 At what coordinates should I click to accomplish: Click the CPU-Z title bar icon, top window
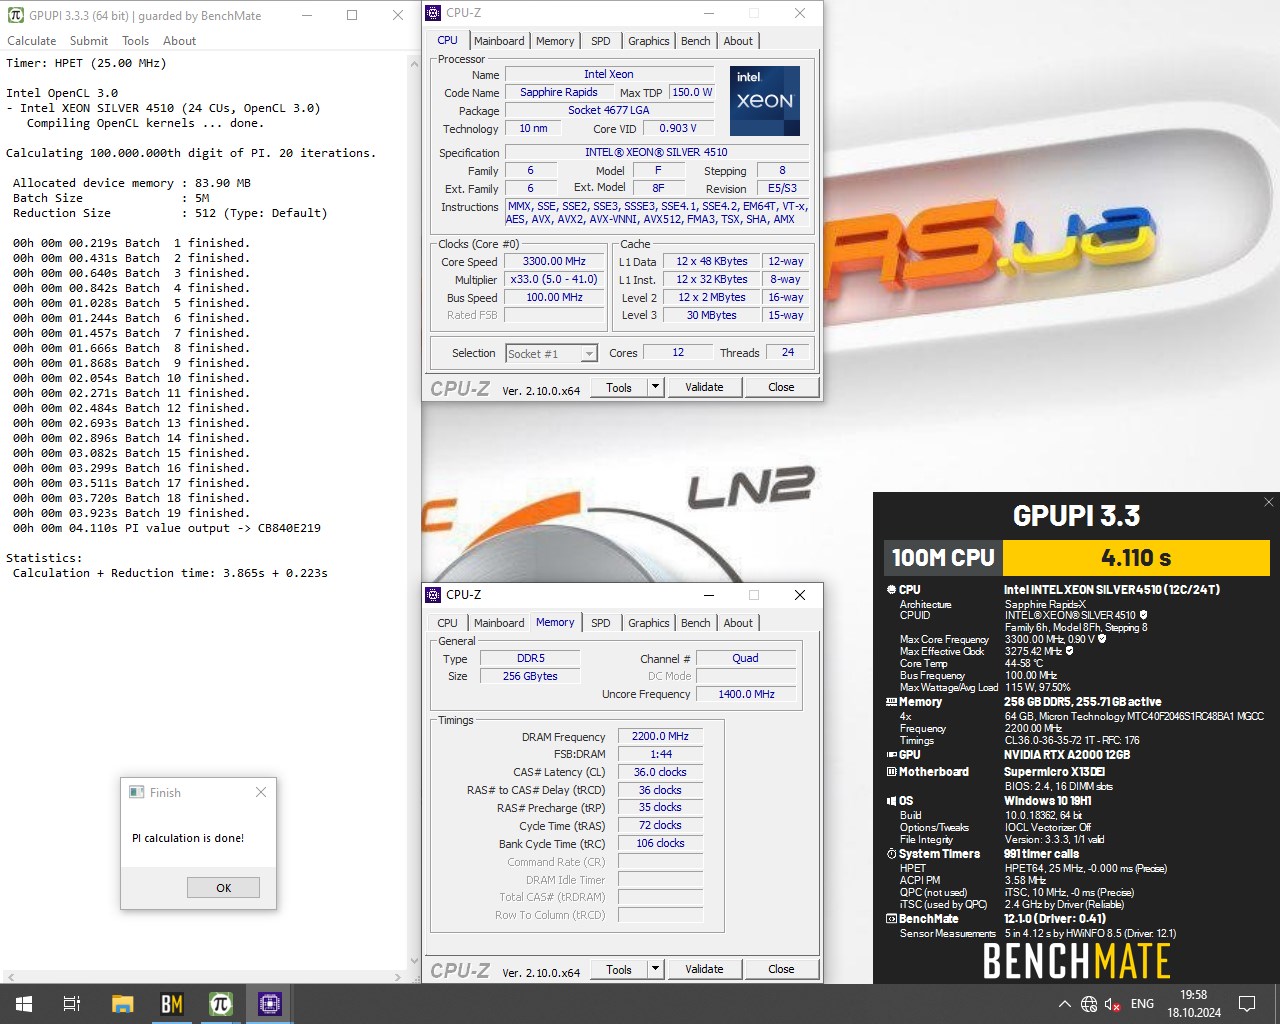click(433, 13)
